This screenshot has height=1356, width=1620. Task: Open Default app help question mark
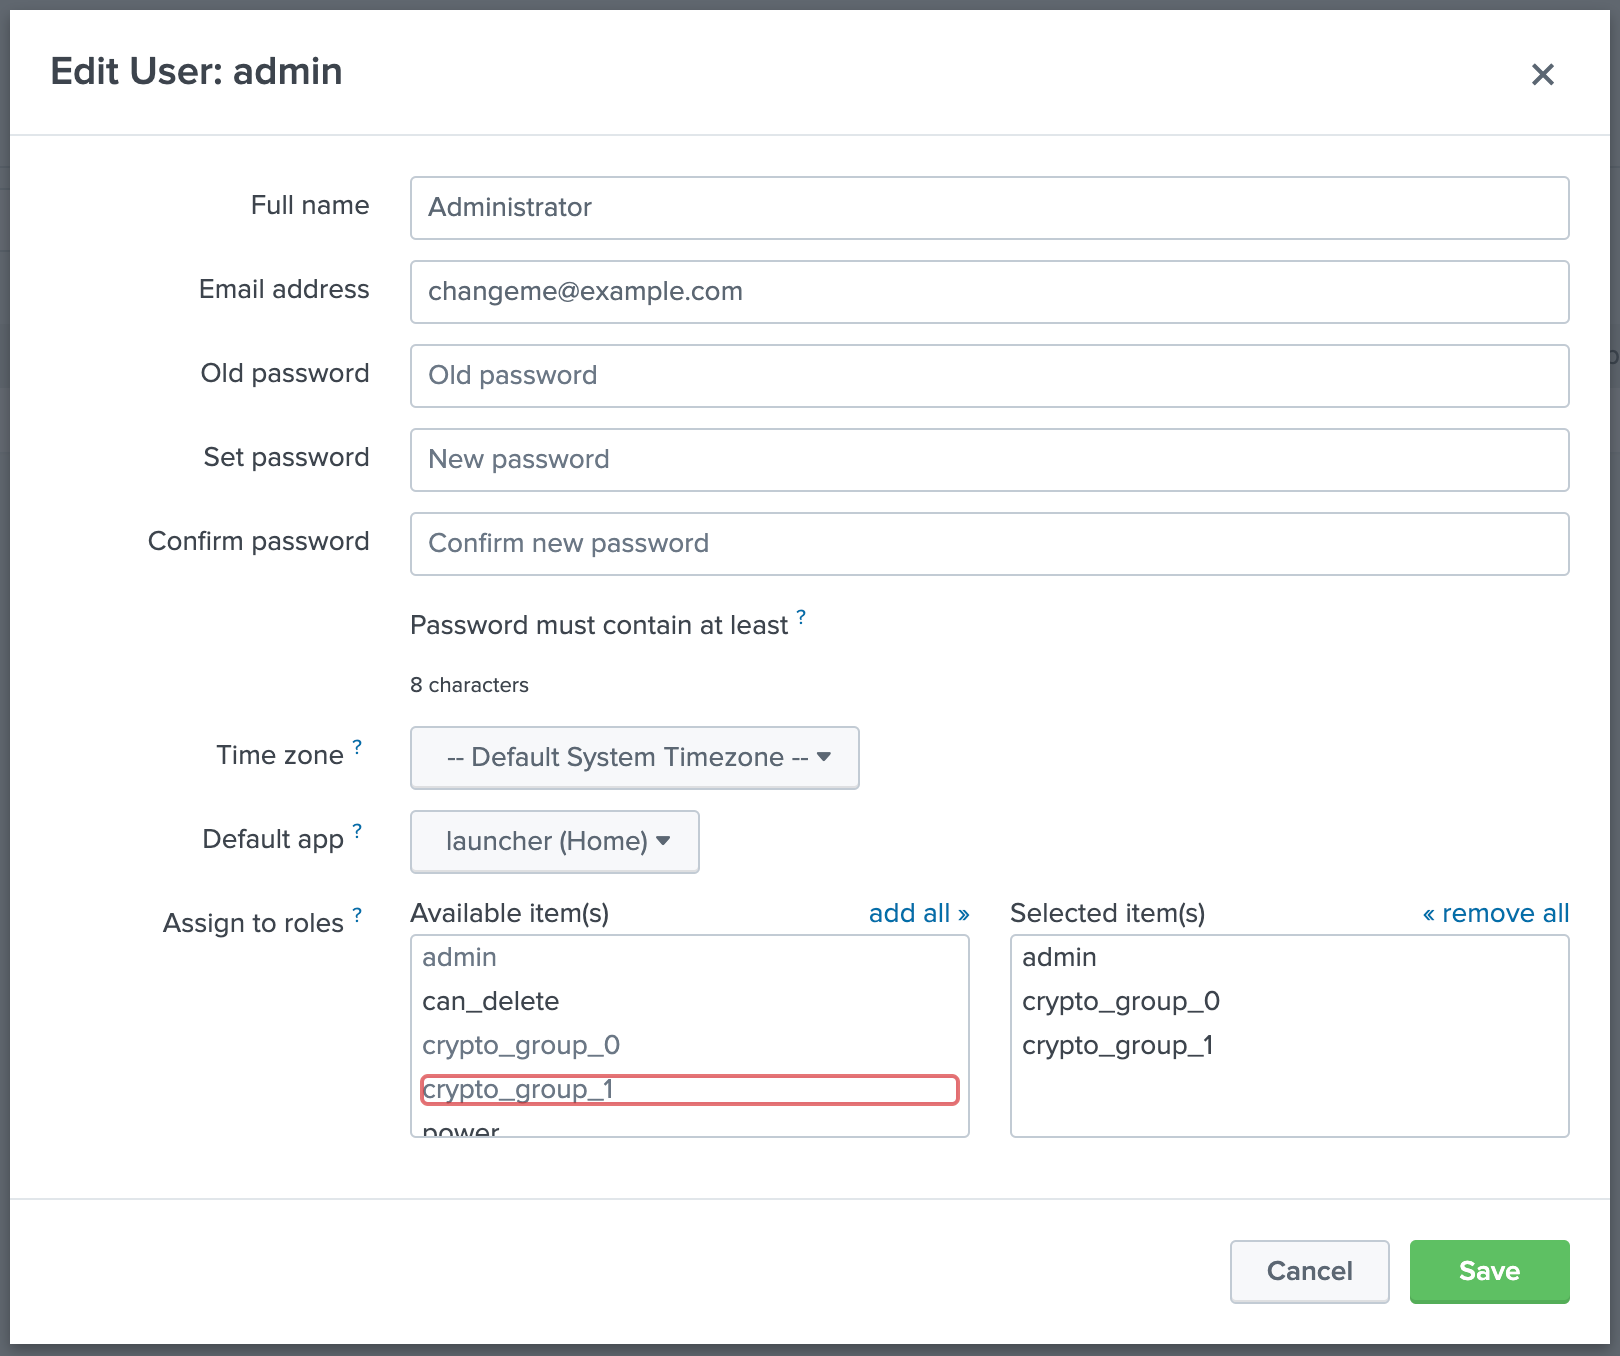pyautogui.click(x=357, y=831)
